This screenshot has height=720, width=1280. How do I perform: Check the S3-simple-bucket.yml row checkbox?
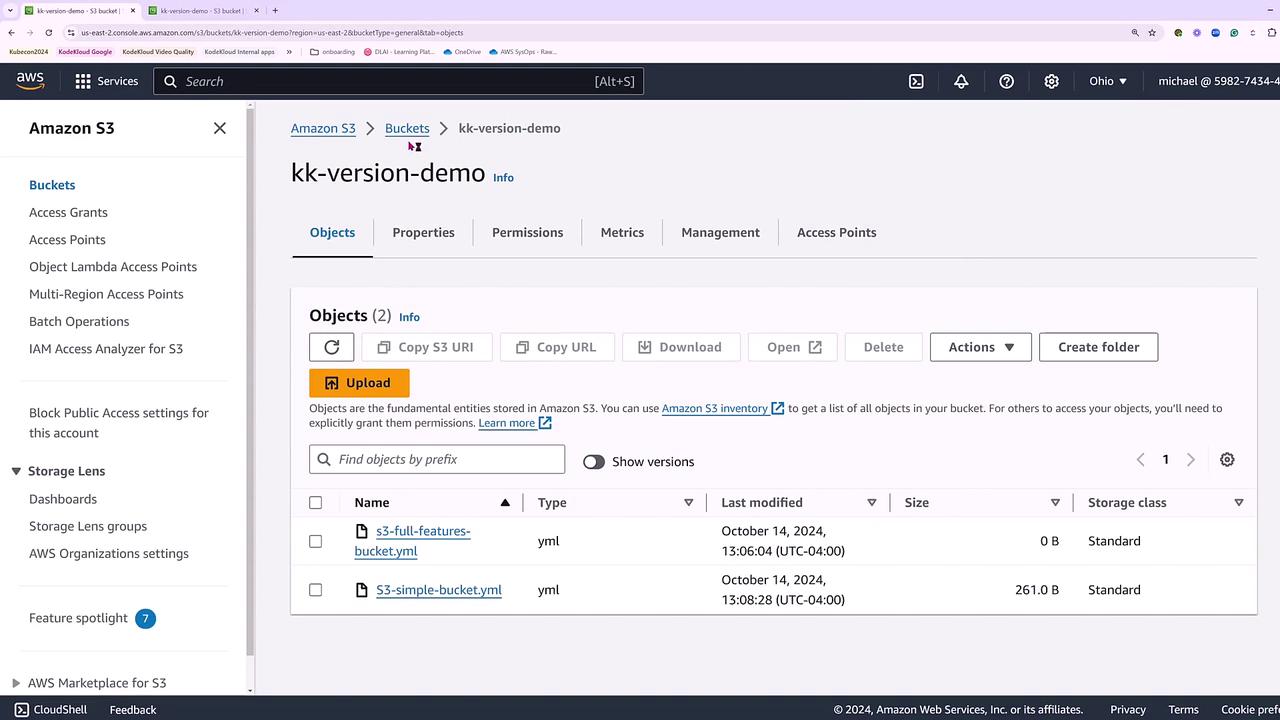tap(316, 590)
